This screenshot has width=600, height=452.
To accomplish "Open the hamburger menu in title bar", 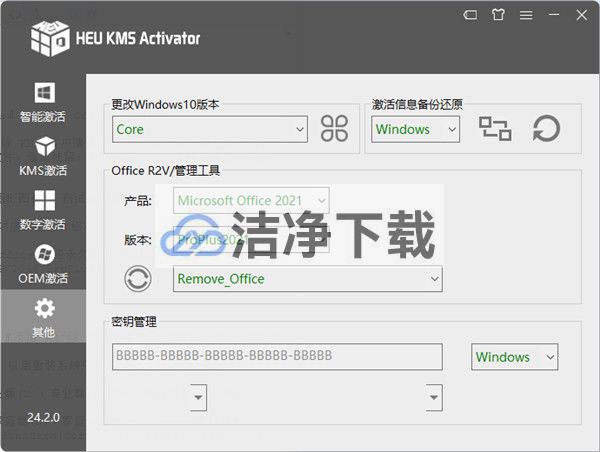I will pyautogui.click(x=526, y=15).
